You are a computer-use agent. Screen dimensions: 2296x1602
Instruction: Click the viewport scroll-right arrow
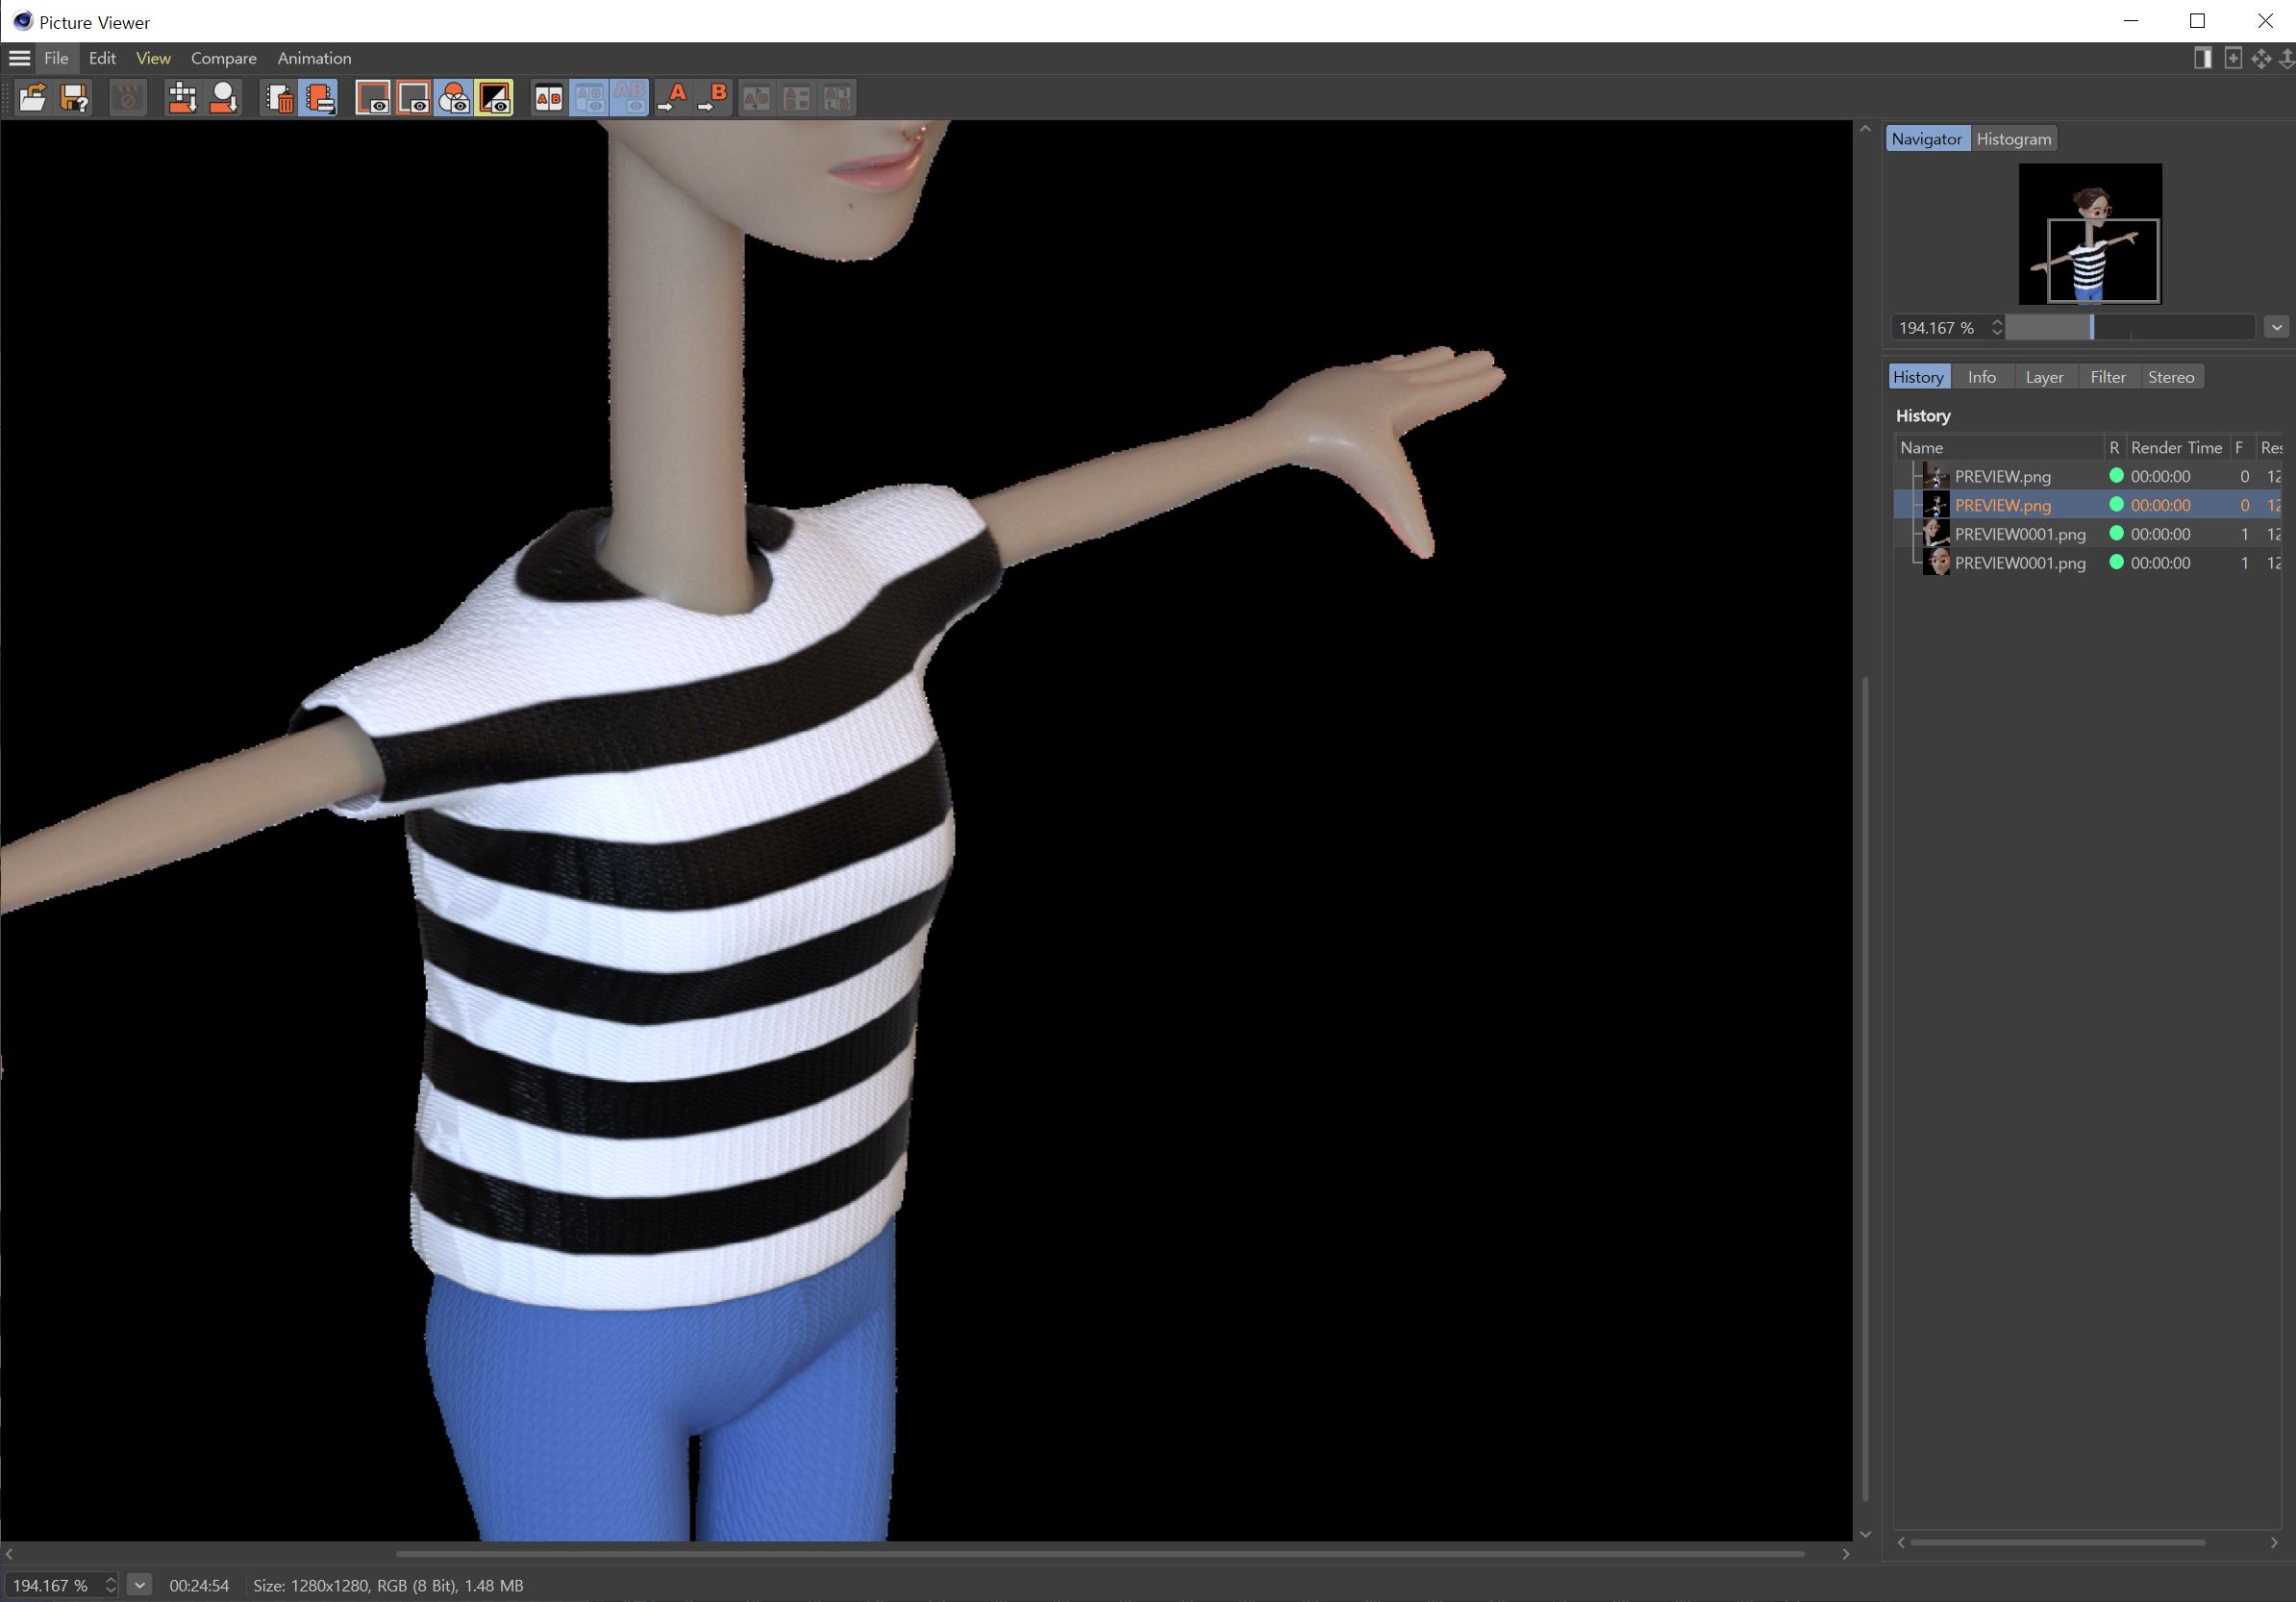coord(1846,1554)
